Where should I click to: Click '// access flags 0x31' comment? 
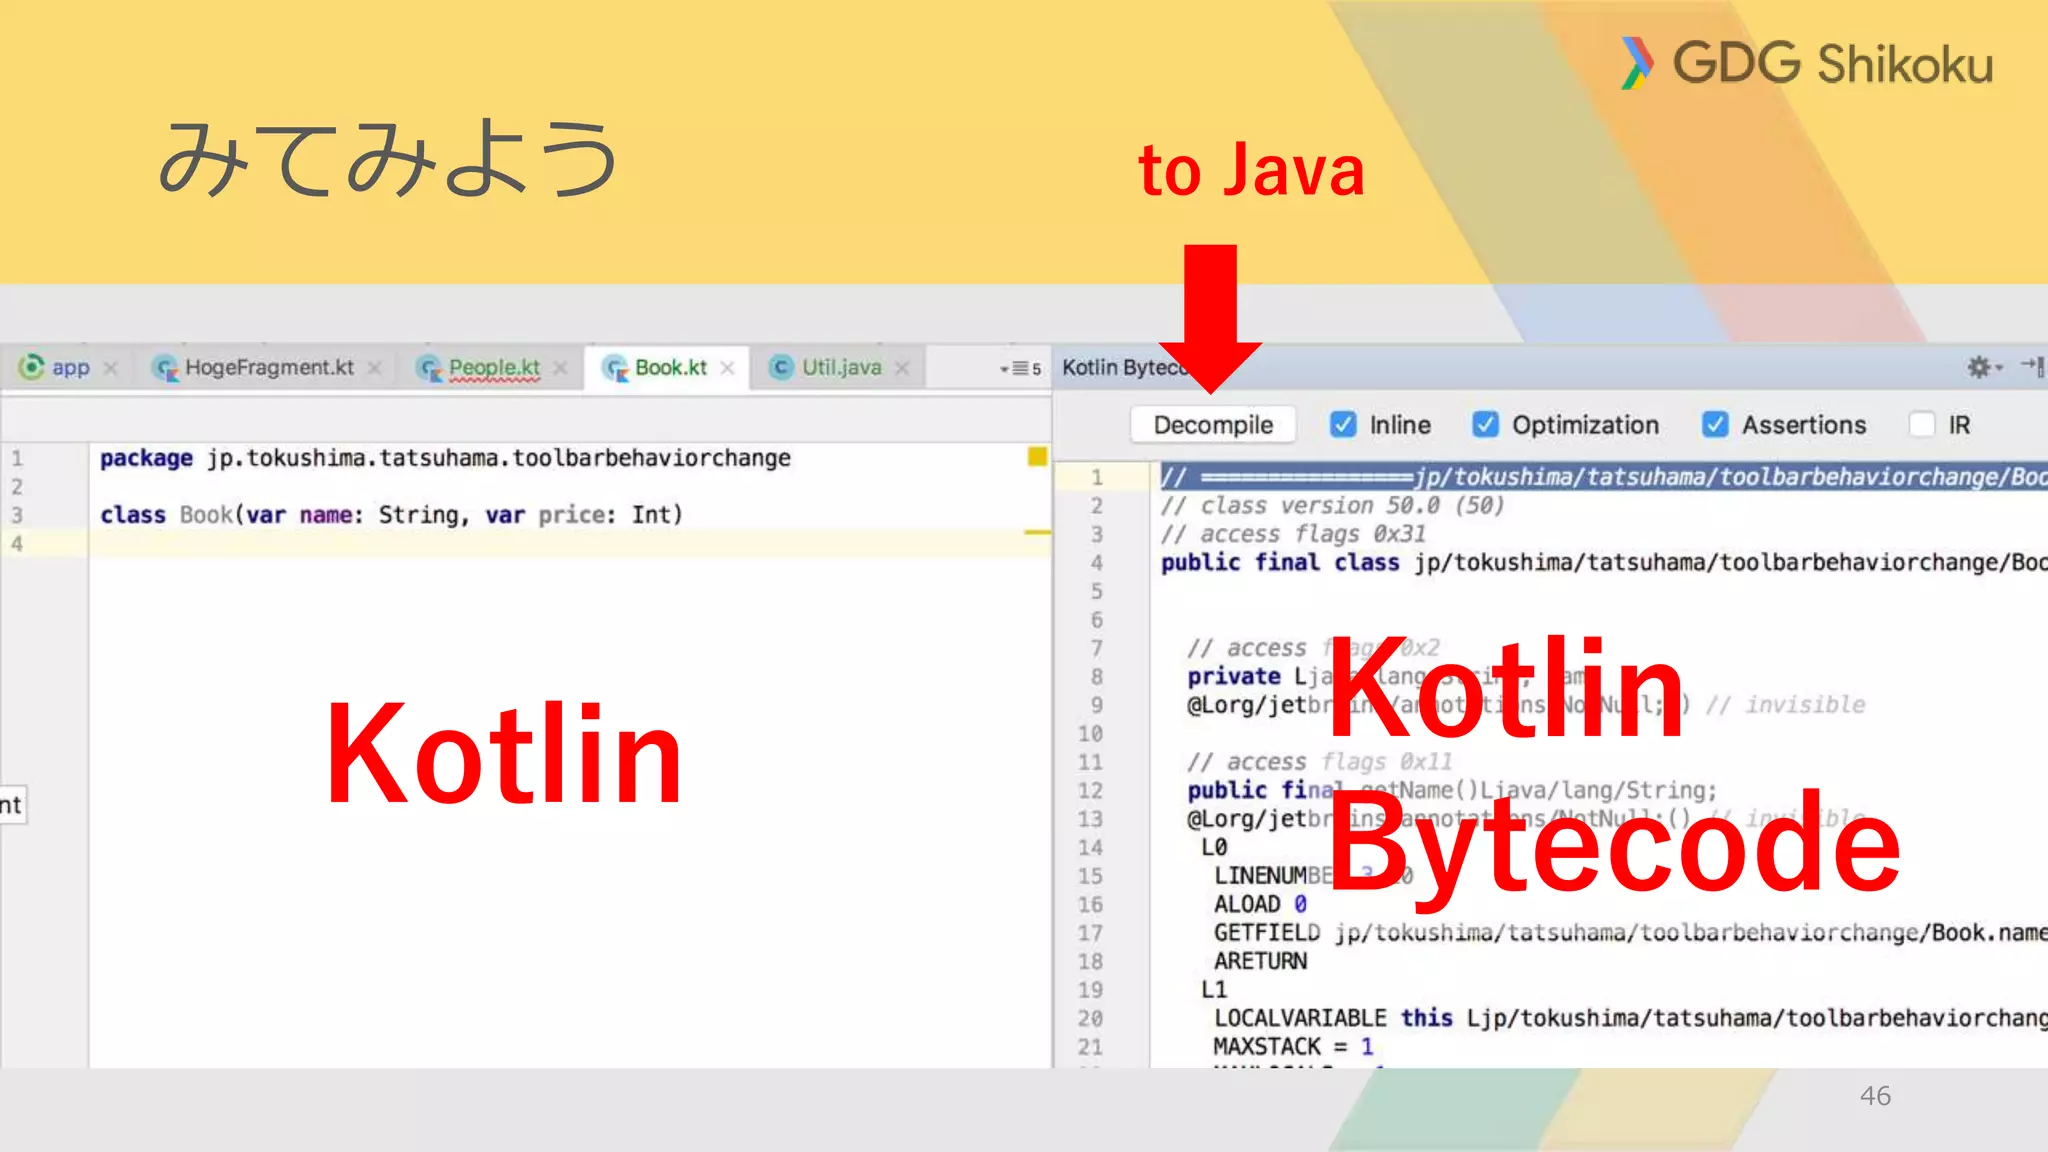(x=1293, y=534)
